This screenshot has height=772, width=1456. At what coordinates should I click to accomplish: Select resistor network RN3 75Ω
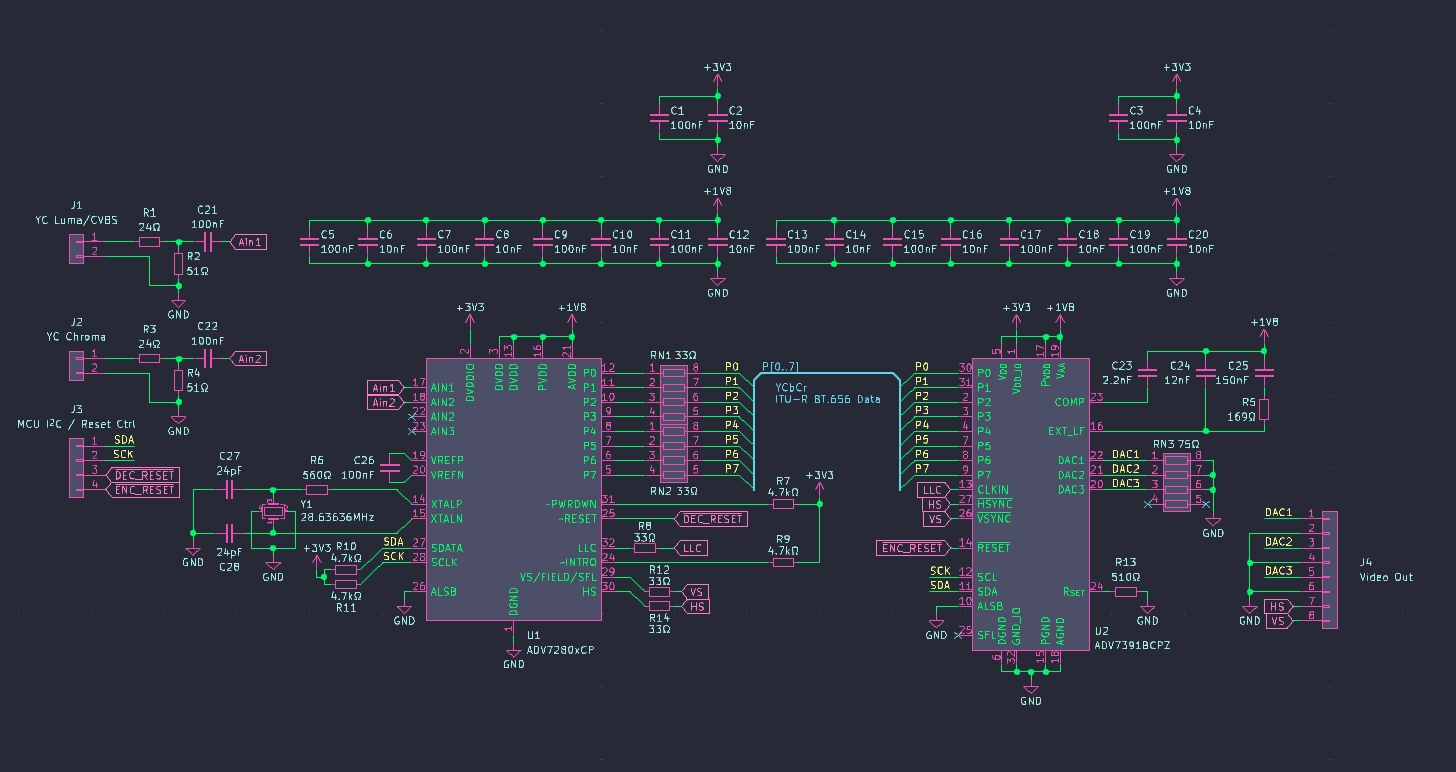(x=1178, y=477)
